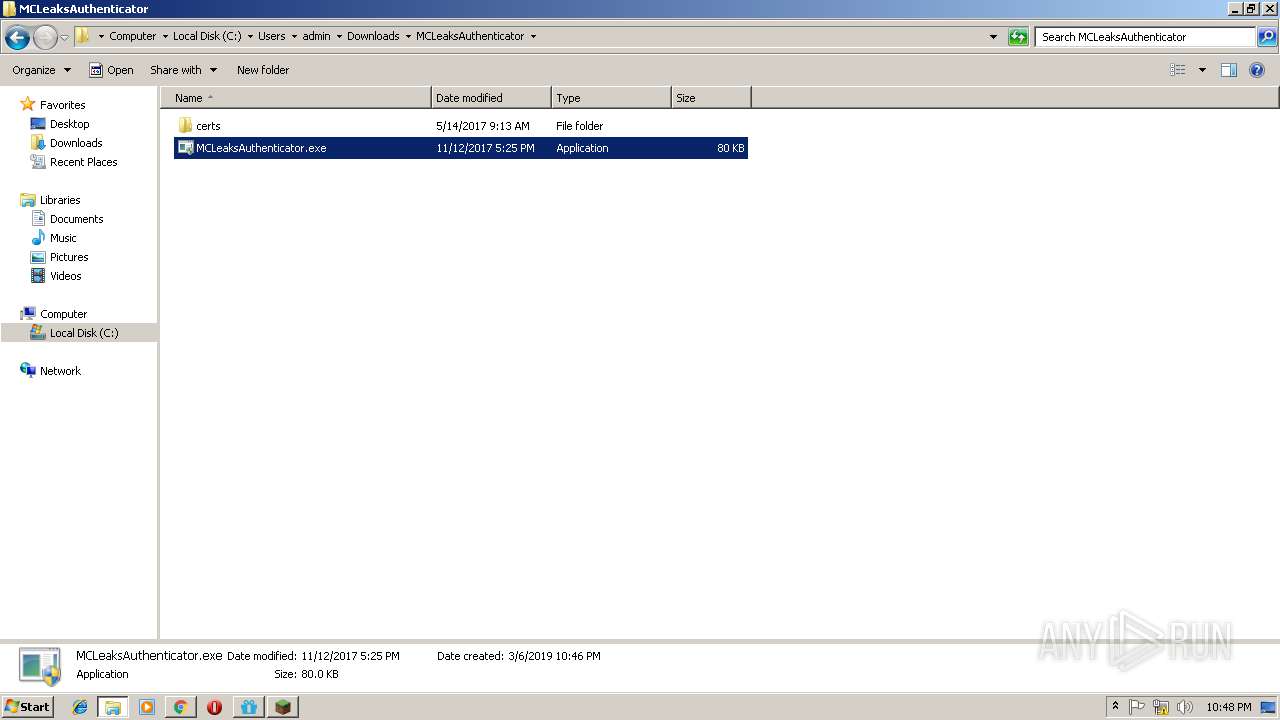Select Downloads in the address breadcrumb
The height and width of the screenshot is (720, 1280).
[373, 36]
